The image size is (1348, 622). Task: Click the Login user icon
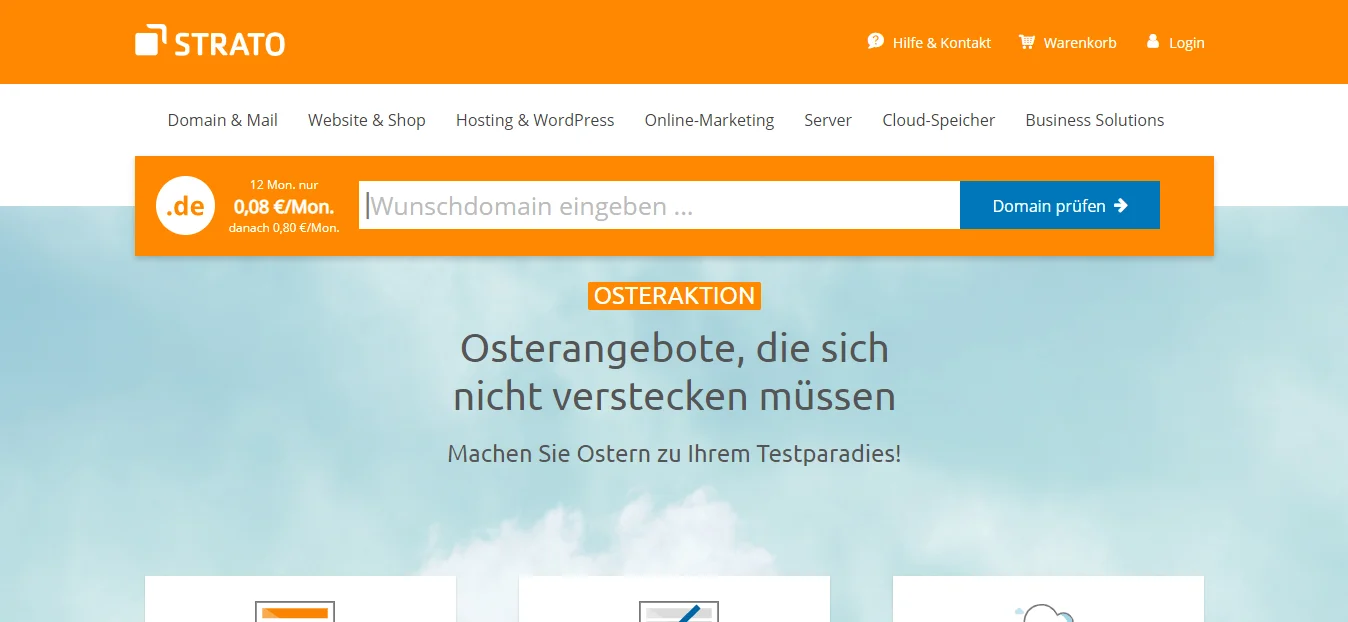coord(1153,41)
